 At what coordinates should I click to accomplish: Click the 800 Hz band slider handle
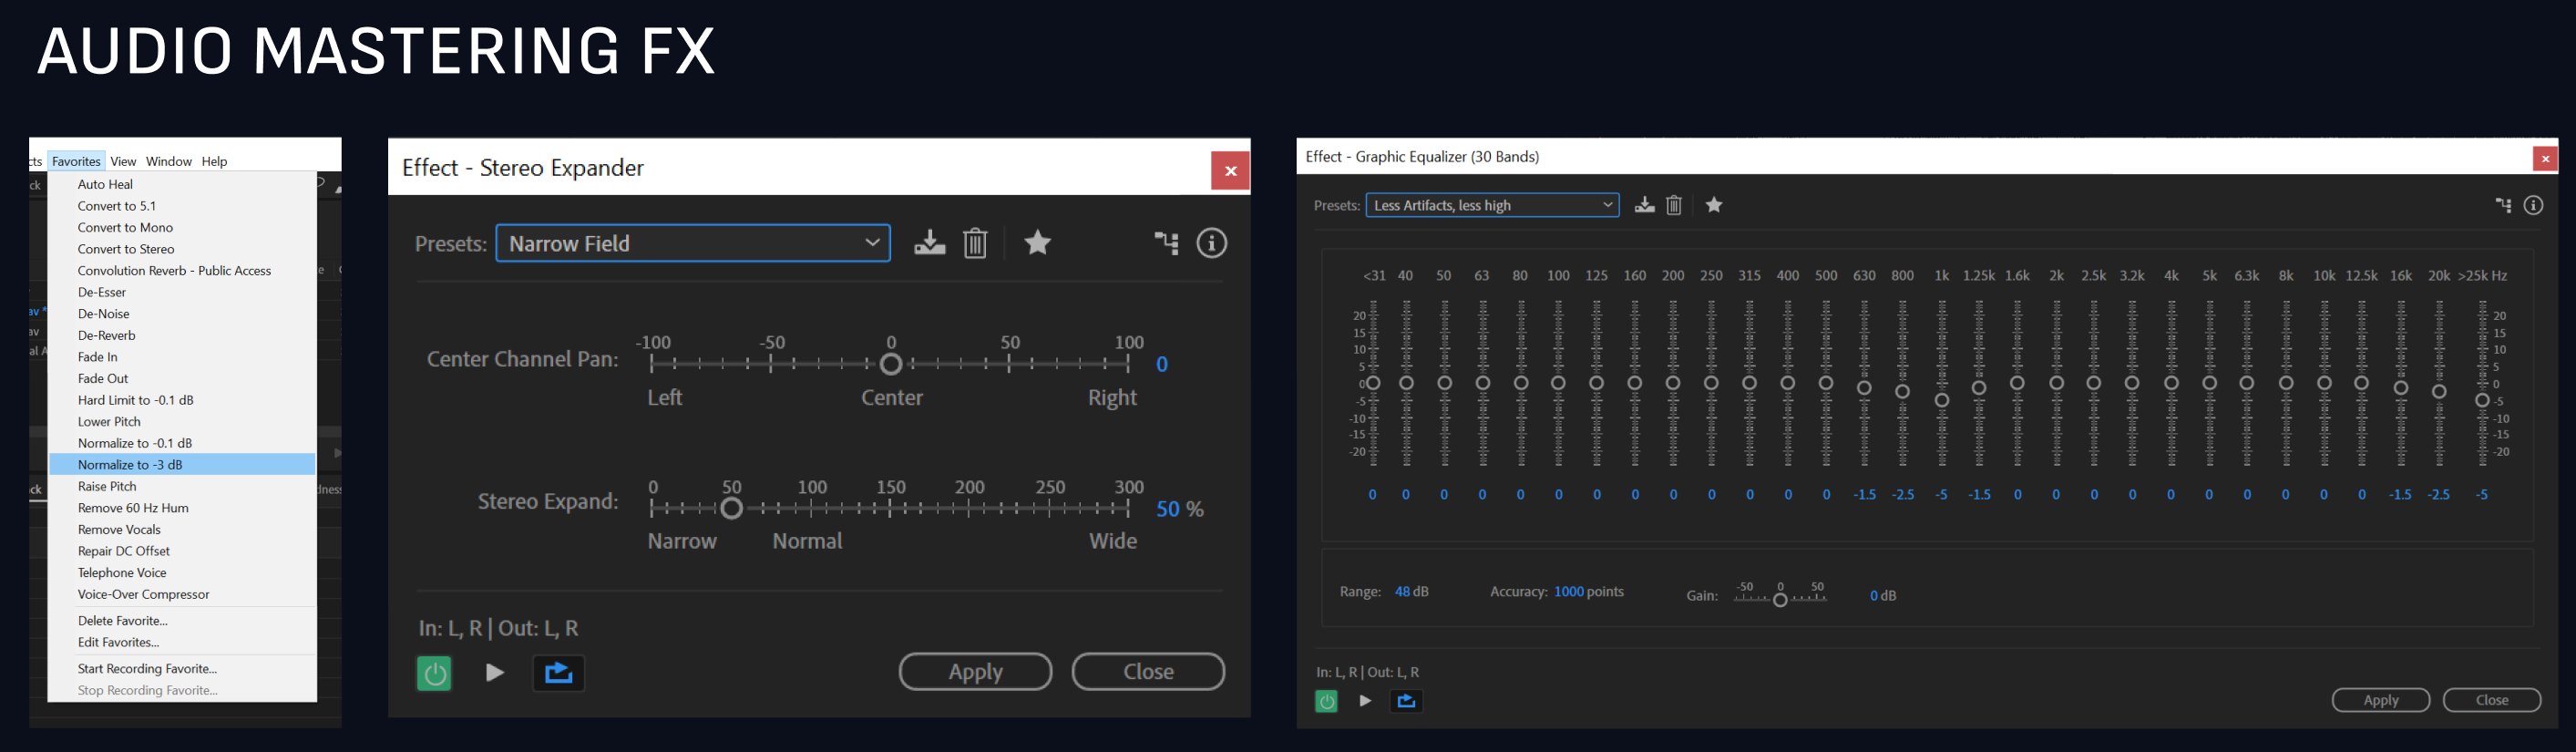[1903, 392]
